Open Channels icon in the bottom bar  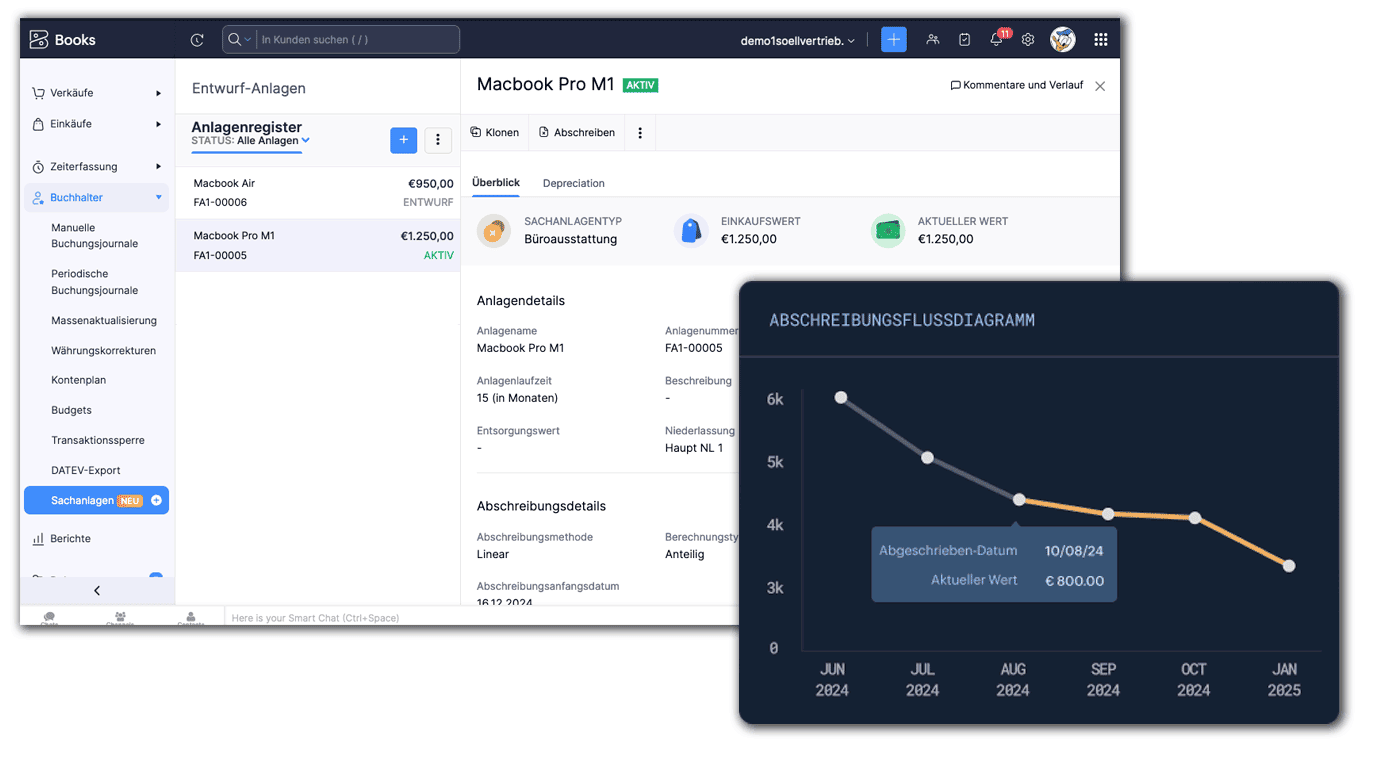[x=120, y=618]
